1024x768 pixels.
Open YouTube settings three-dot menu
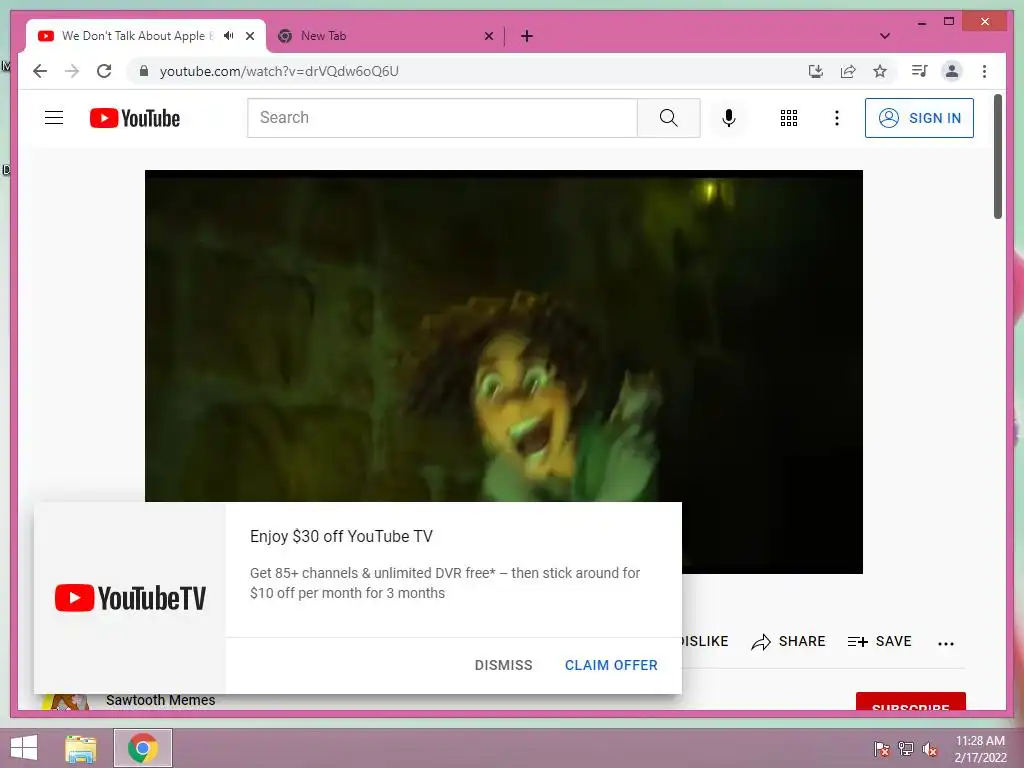click(x=837, y=118)
